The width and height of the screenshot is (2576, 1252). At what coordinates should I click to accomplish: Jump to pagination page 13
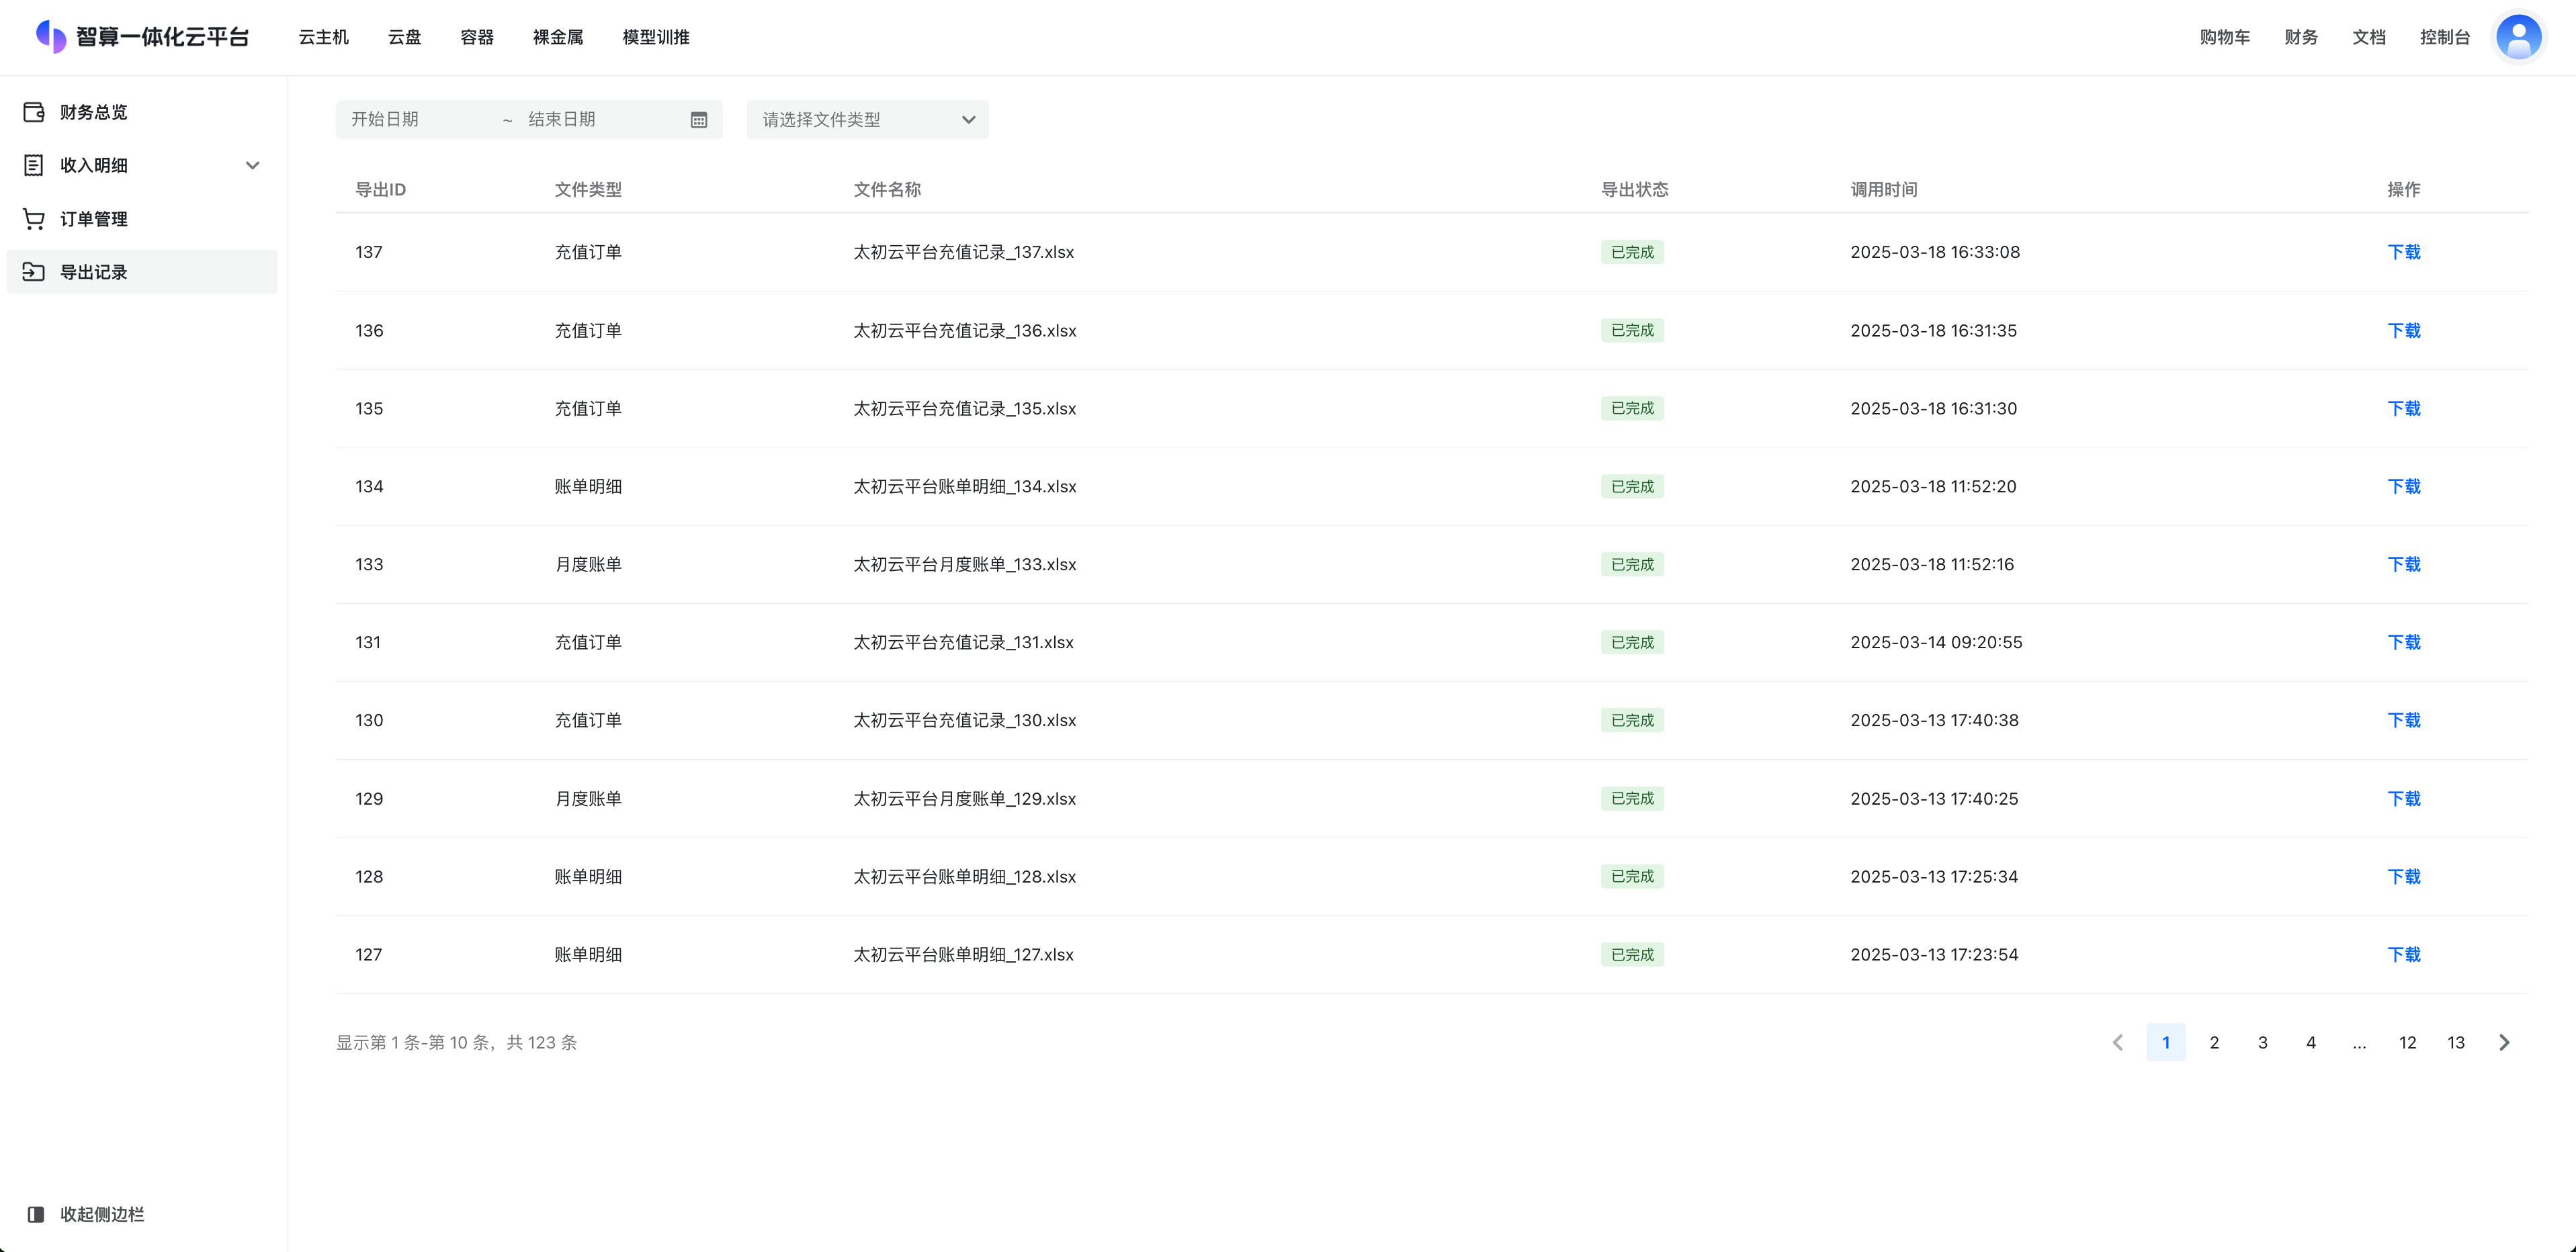tap(2455, 1042)
